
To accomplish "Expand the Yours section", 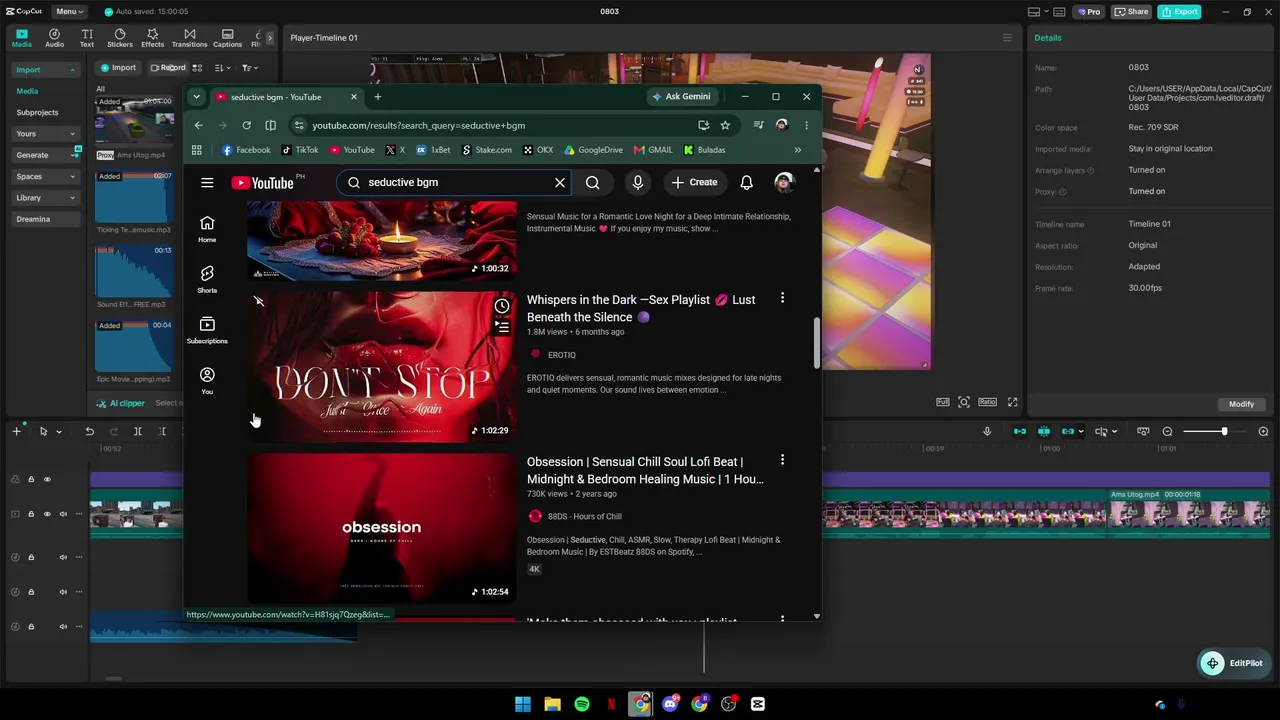I will [x=72, y=134].
